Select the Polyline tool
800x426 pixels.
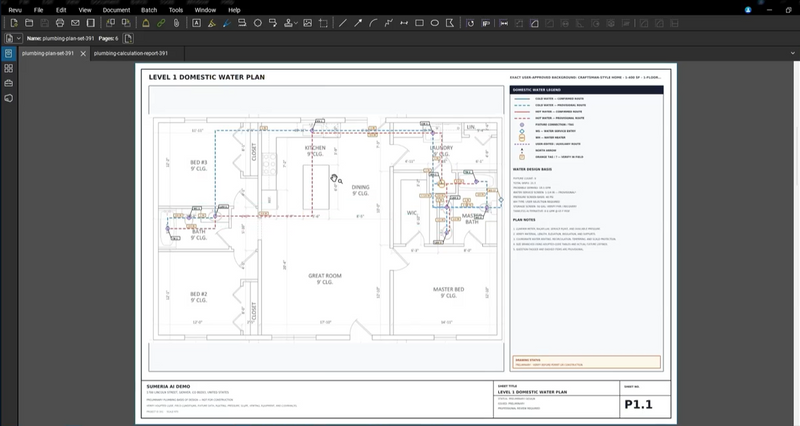[389, 23]
